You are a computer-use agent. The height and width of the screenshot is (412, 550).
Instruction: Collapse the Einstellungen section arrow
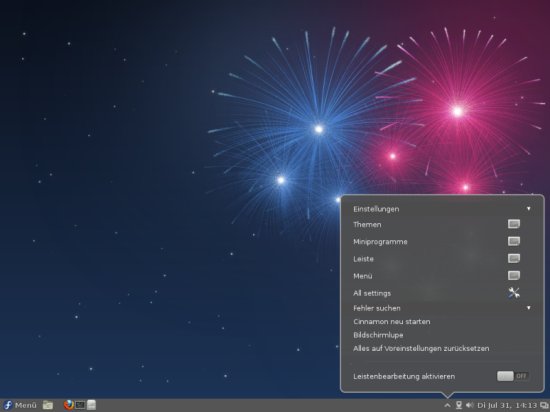coord(529,209)
